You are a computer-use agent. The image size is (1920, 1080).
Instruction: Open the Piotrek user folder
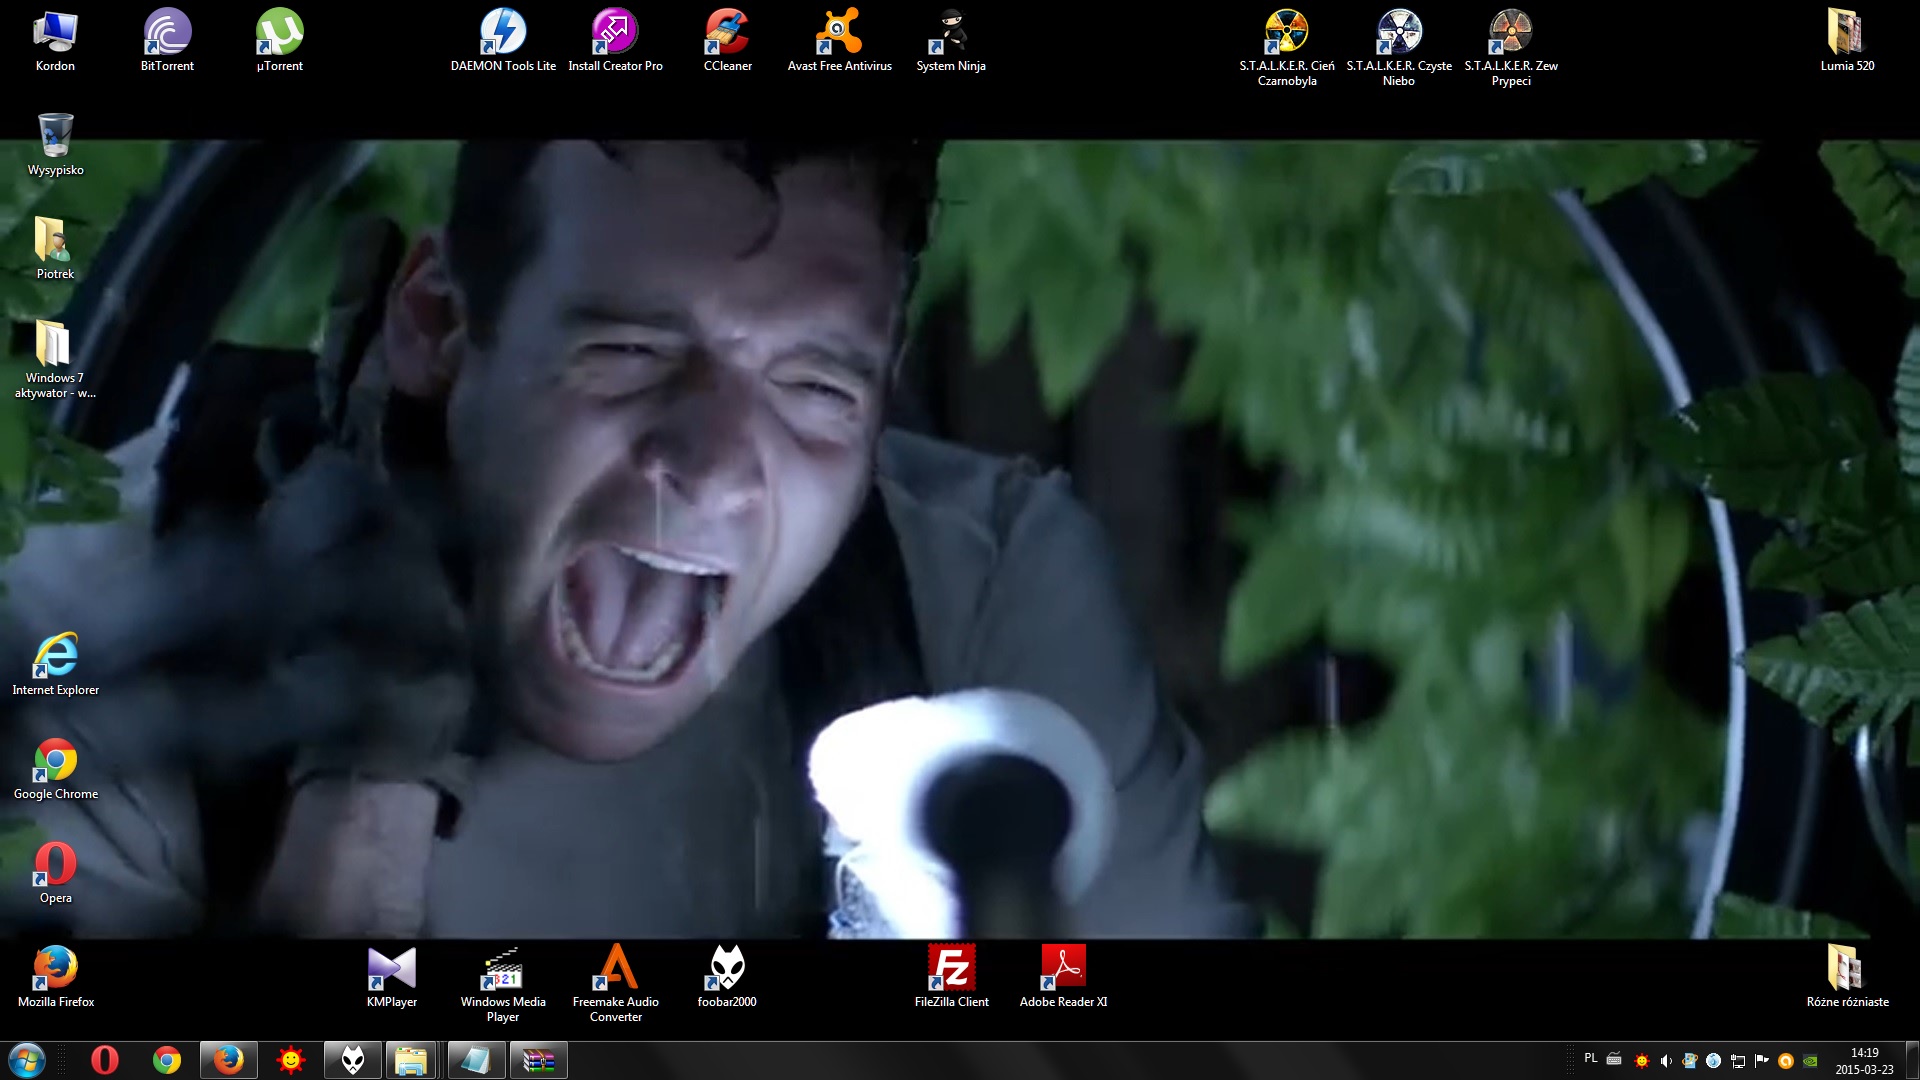click(55, 248)
